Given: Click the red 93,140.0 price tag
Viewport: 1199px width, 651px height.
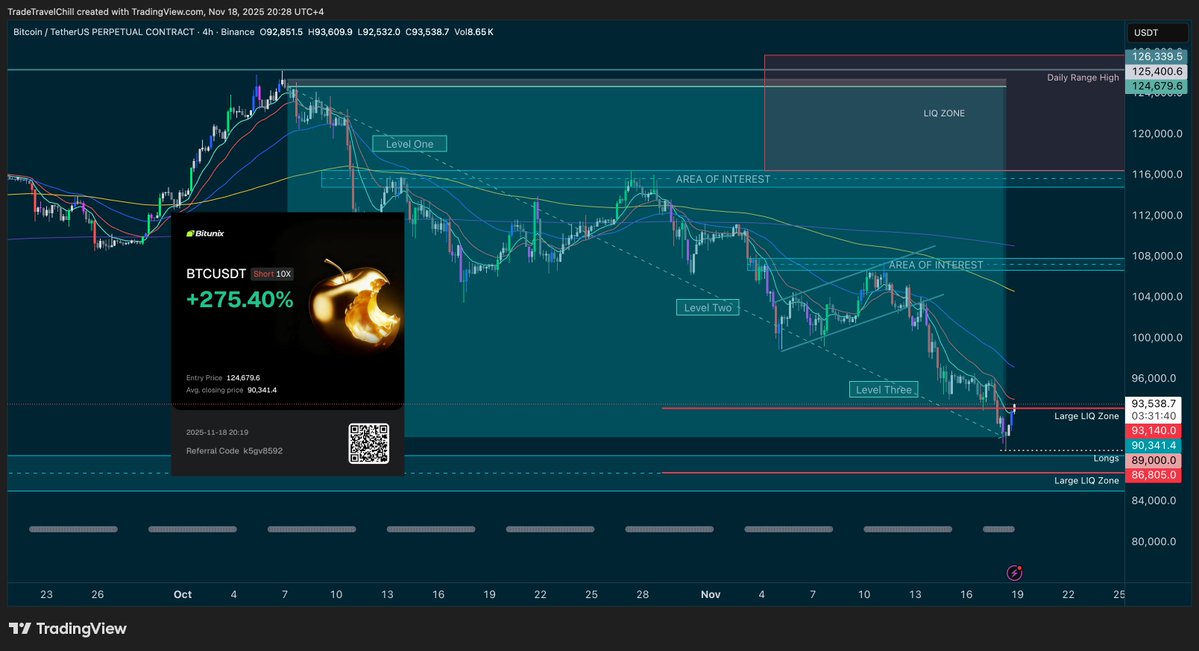Looking at the screenshot, I should 1154,431.
